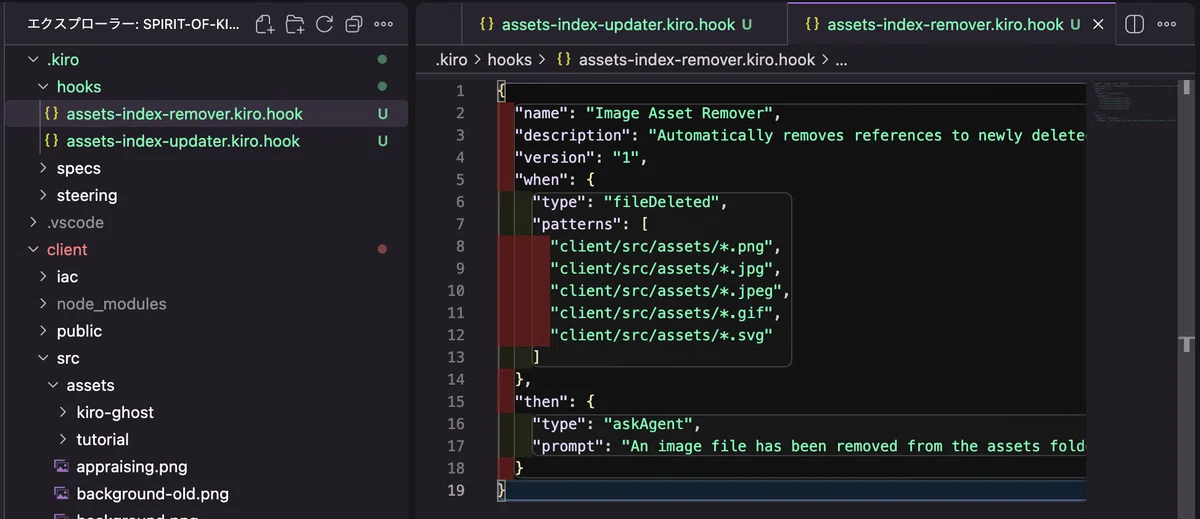Click the background-old.png image file icon
The width and height of the screenshot is (1200, 519).
click(x=61, y=494)
